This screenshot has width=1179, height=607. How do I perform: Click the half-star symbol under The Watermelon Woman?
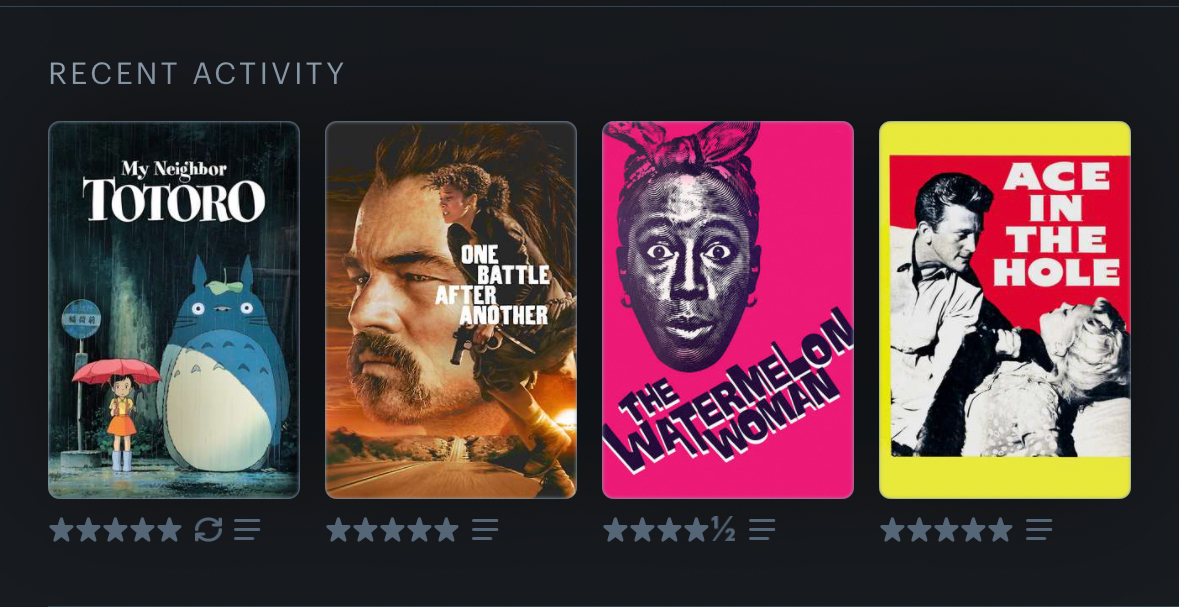[x=723, y=530]
